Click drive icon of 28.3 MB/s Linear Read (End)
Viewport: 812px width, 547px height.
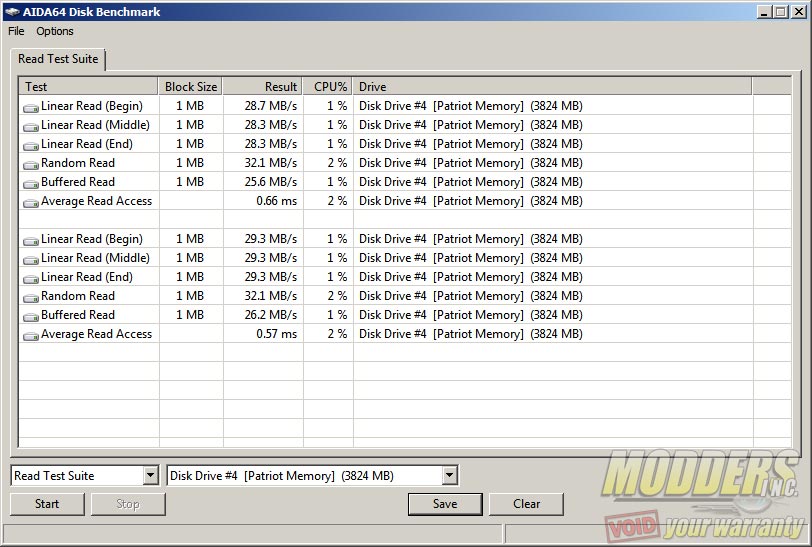[31, 146]
